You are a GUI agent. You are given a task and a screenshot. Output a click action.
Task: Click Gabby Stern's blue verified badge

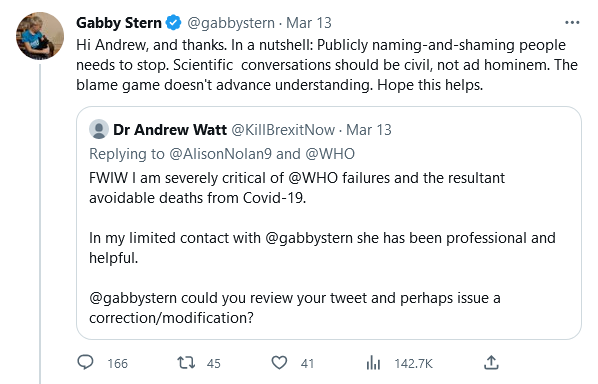(174, 23)
